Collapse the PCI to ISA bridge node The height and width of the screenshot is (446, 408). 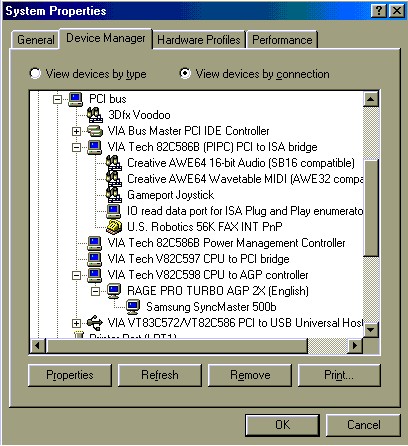pyautogui.click(x=76, y=147)
